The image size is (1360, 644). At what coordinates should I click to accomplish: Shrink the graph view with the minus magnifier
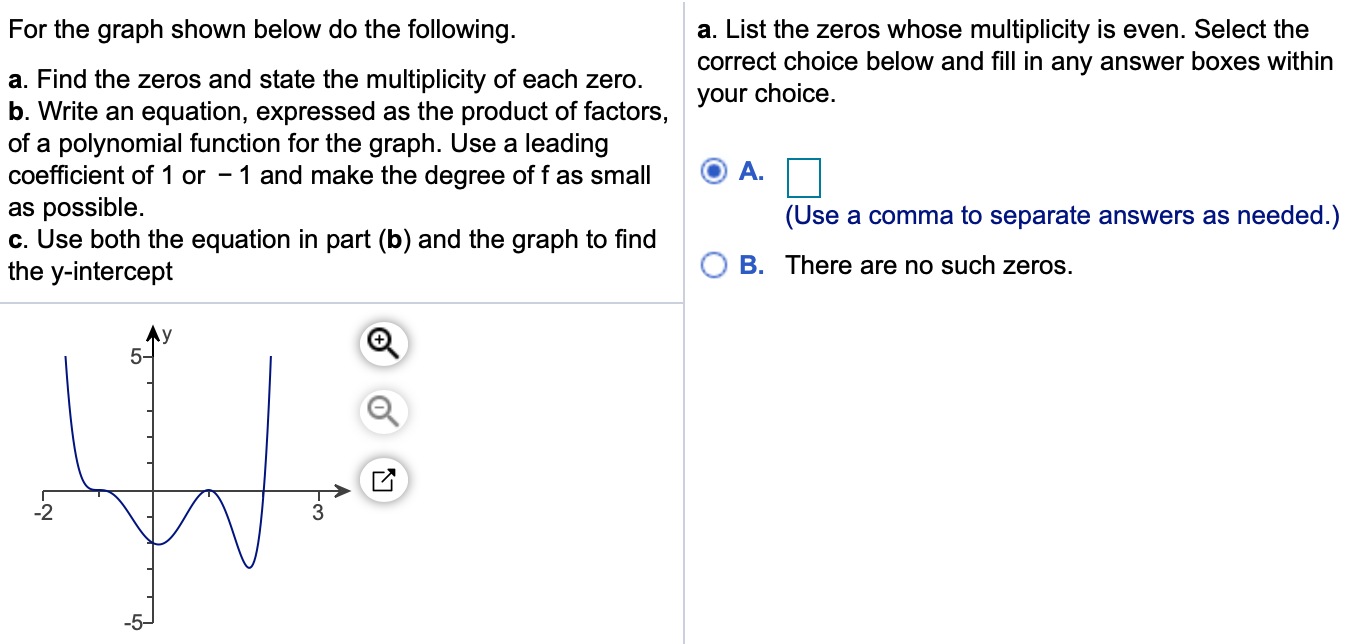pyautogui.click(x=383, y=410)
